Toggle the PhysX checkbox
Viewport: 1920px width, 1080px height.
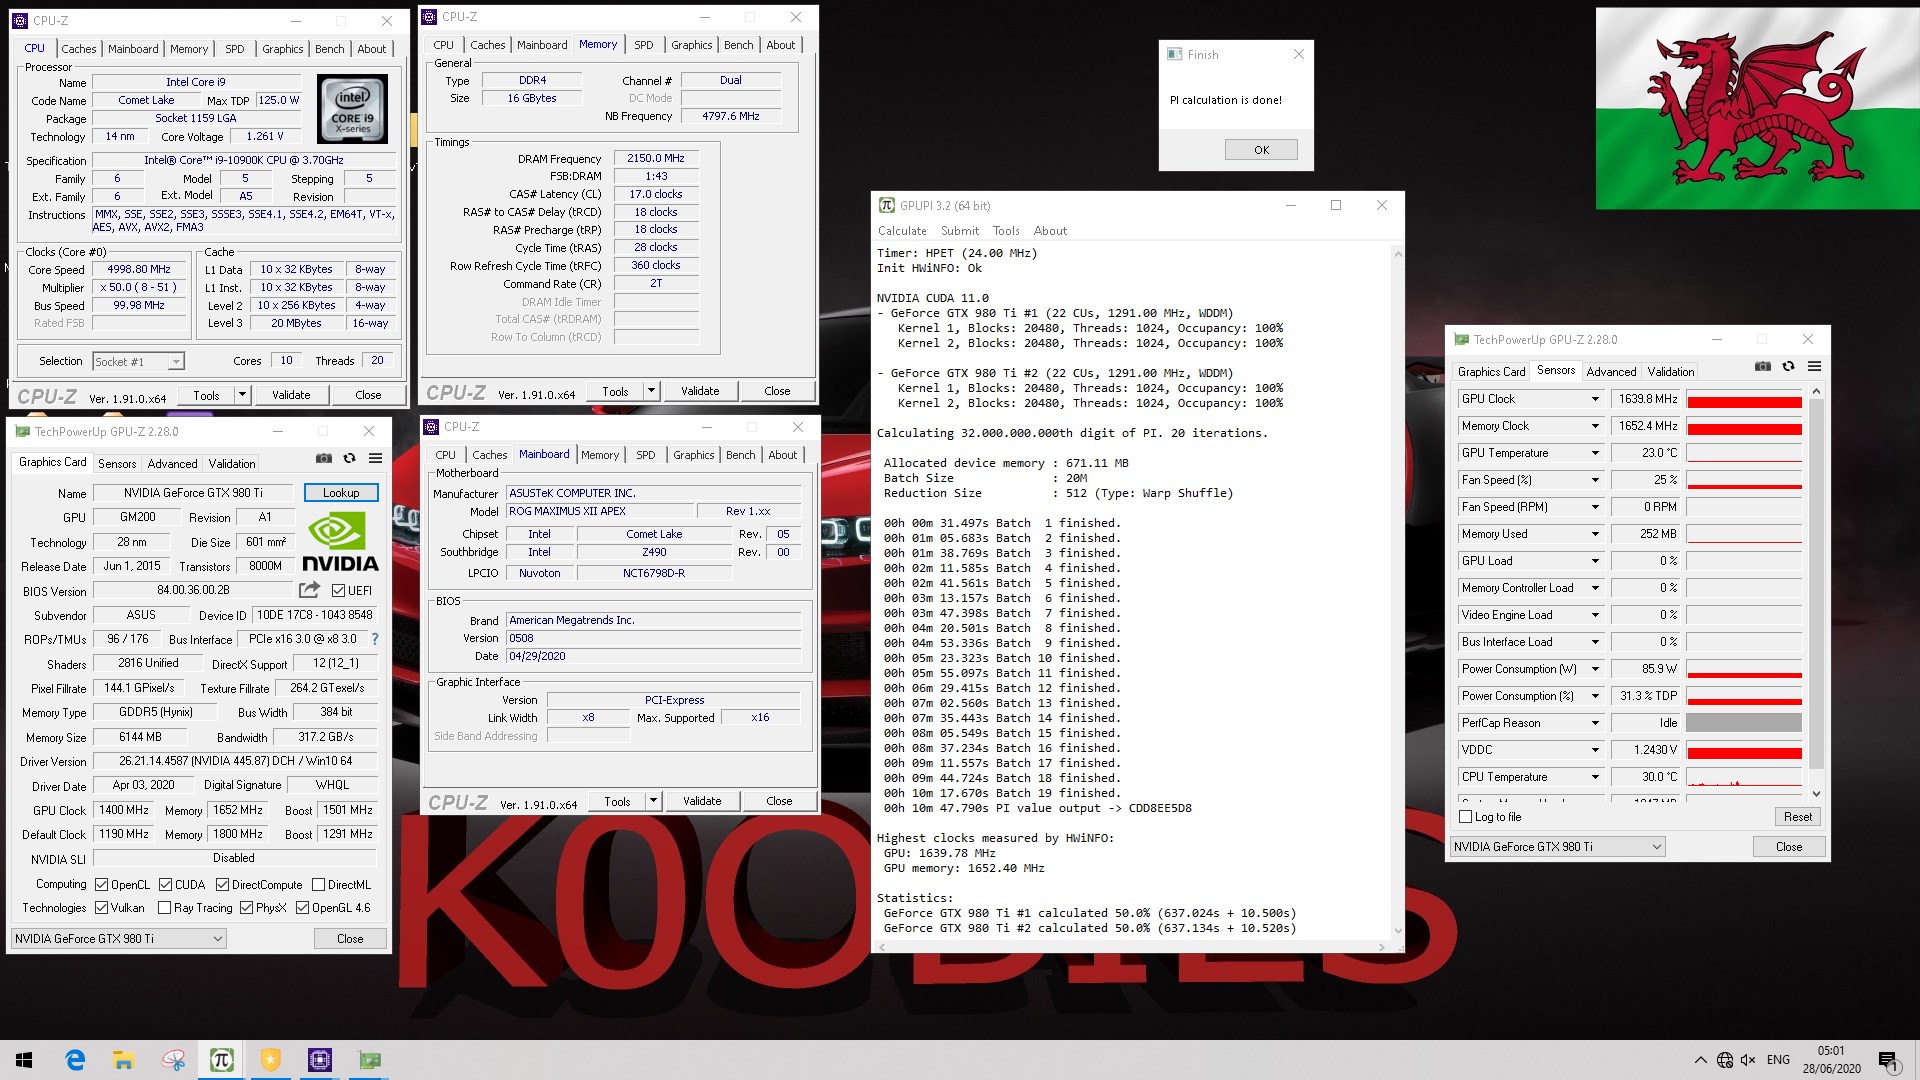[x=246, y=908]
